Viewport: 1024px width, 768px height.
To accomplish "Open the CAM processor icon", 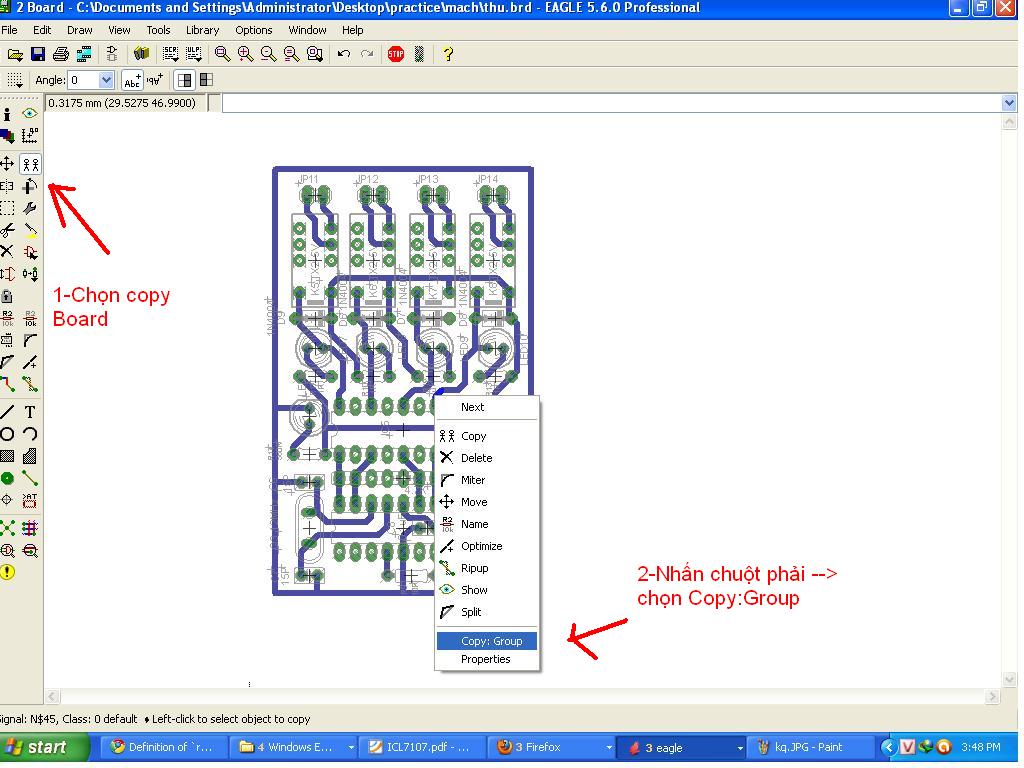I will 84,54.
